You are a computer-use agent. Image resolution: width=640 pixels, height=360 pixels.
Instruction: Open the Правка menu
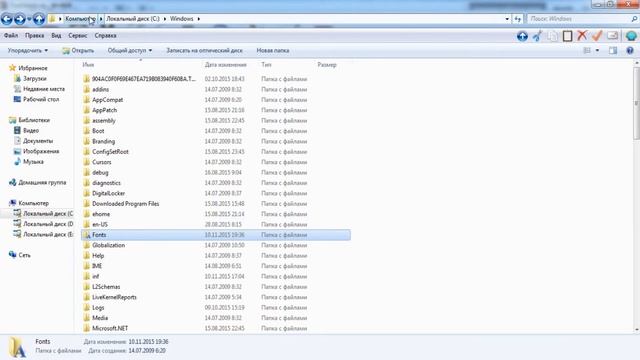[x=34, y=36]
